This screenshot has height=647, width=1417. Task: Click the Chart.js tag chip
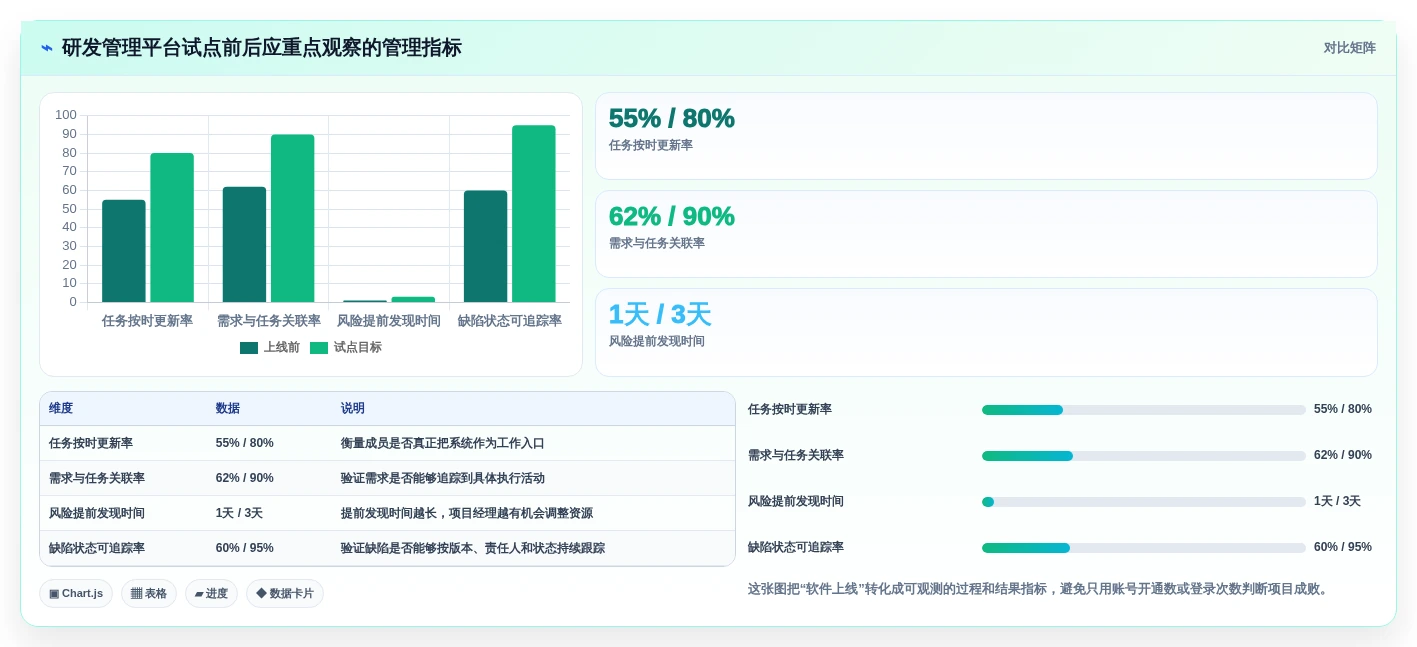click(x=76, y=593)
